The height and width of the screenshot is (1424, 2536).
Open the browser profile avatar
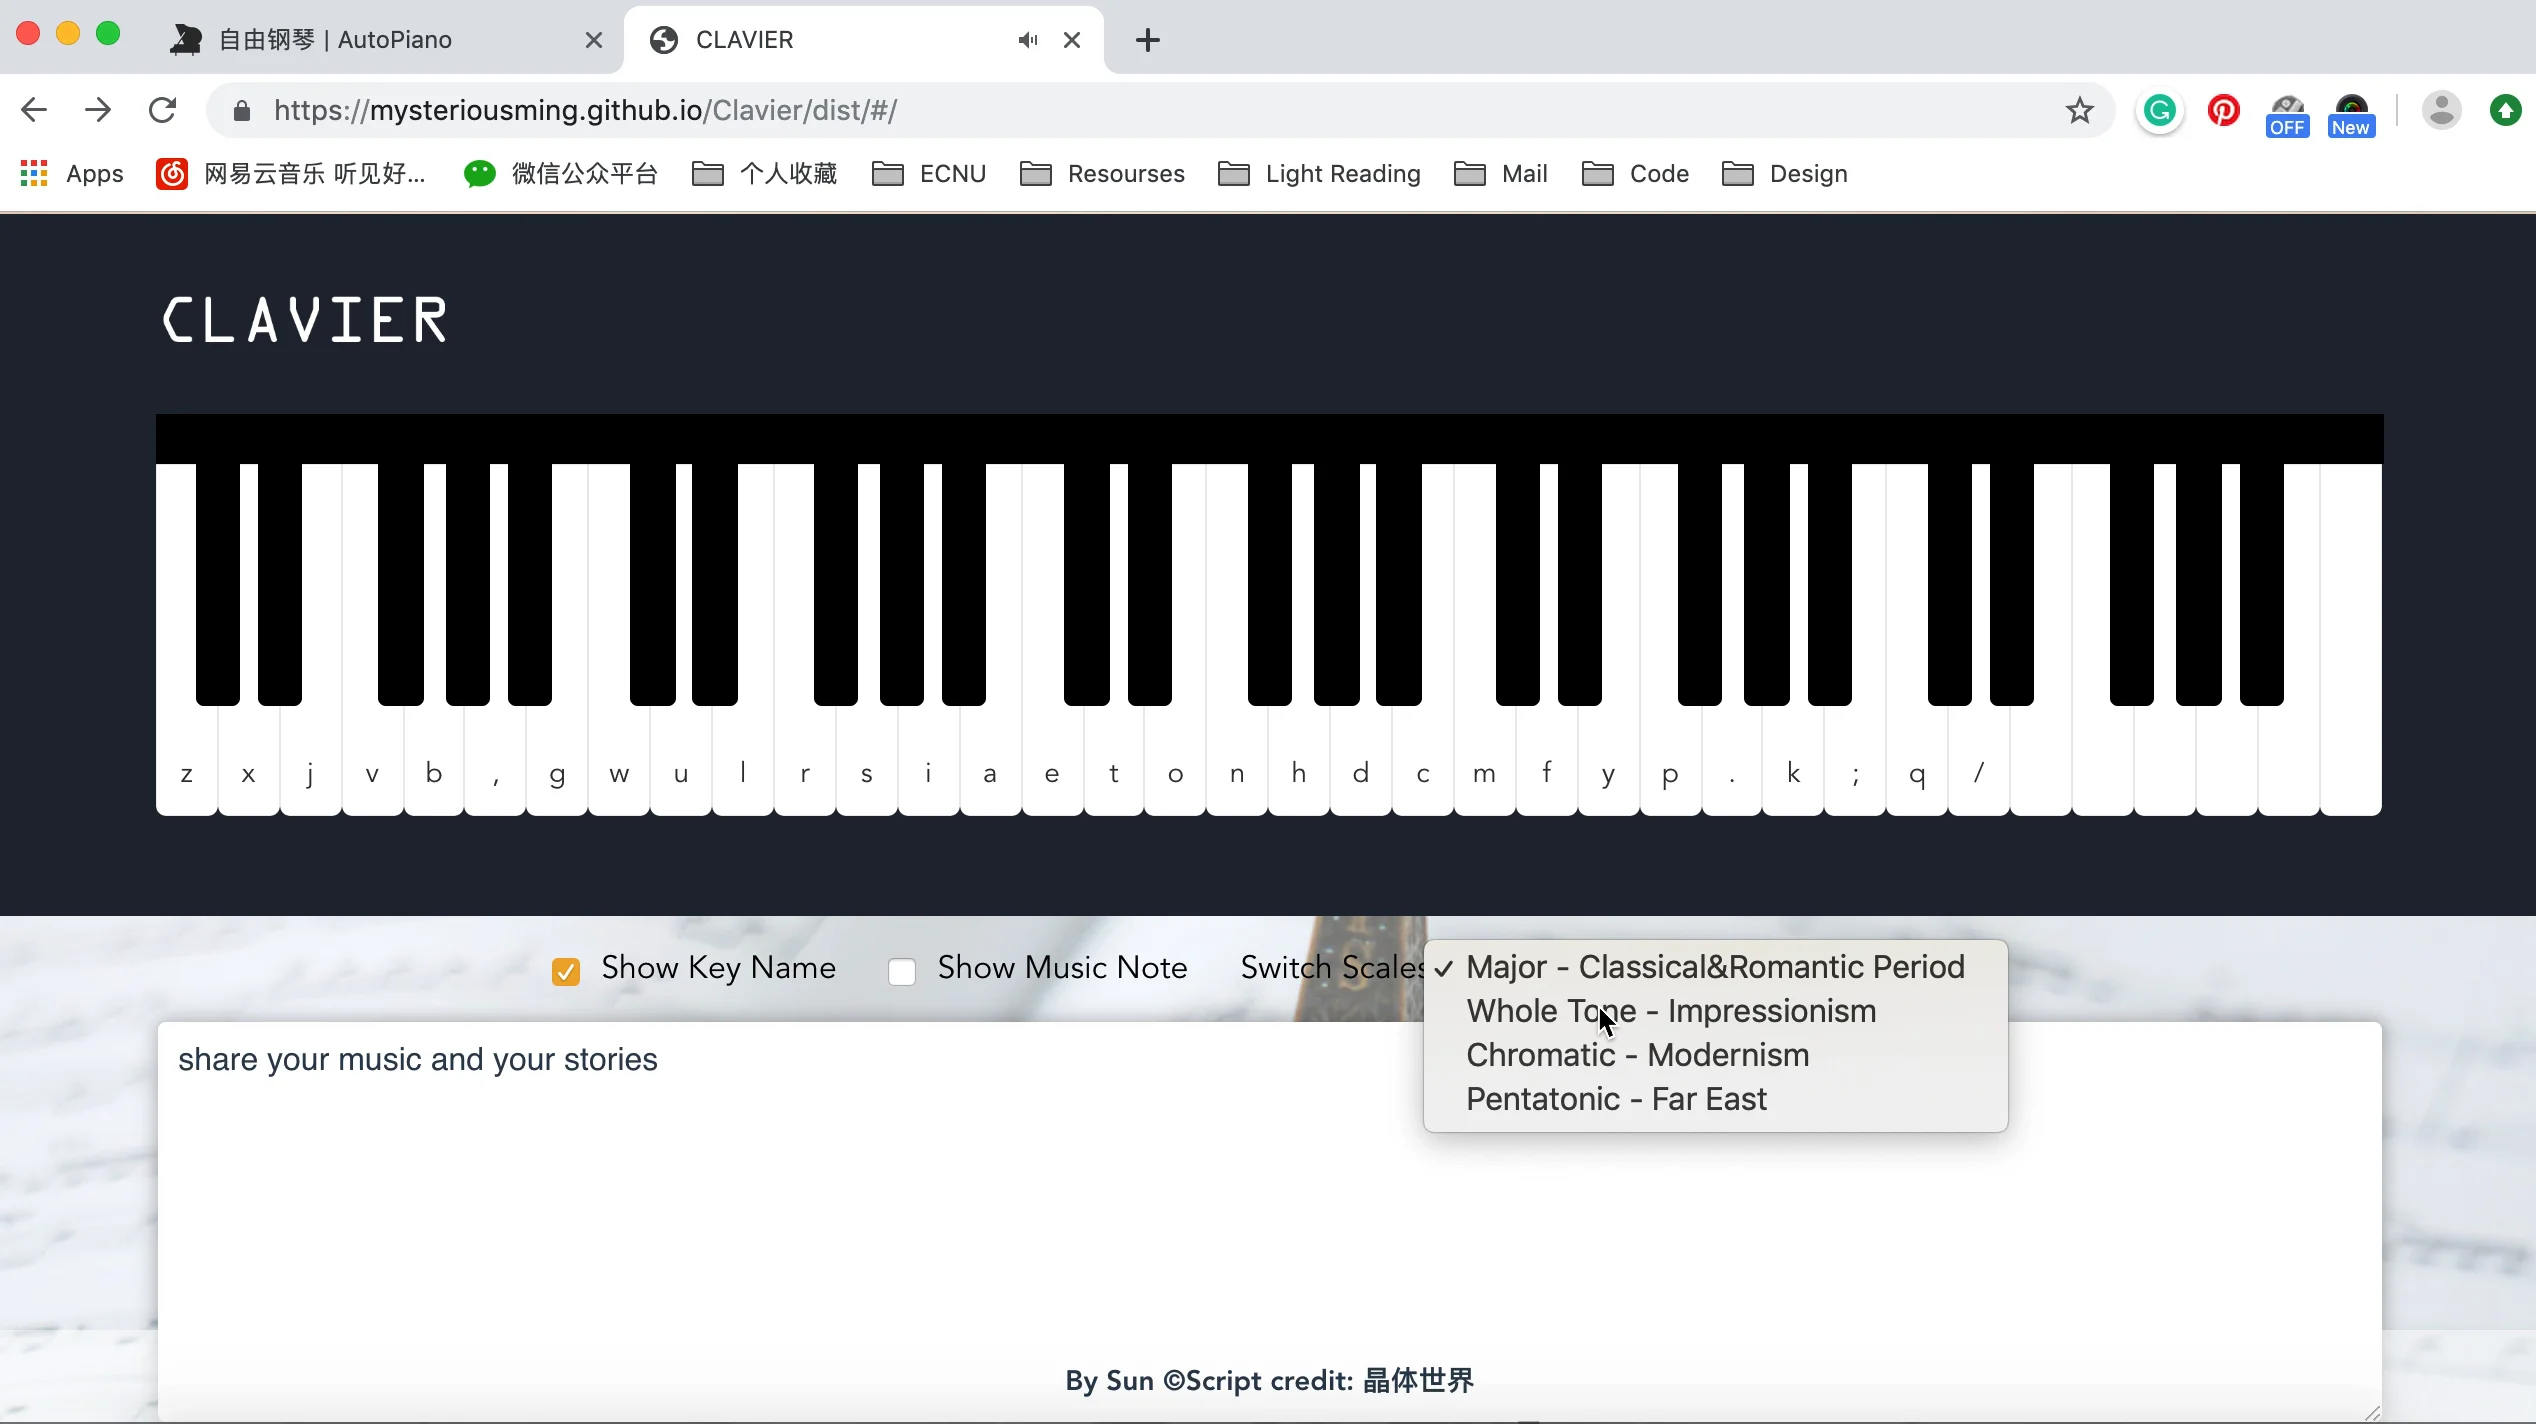click(x=2441, y=110)
